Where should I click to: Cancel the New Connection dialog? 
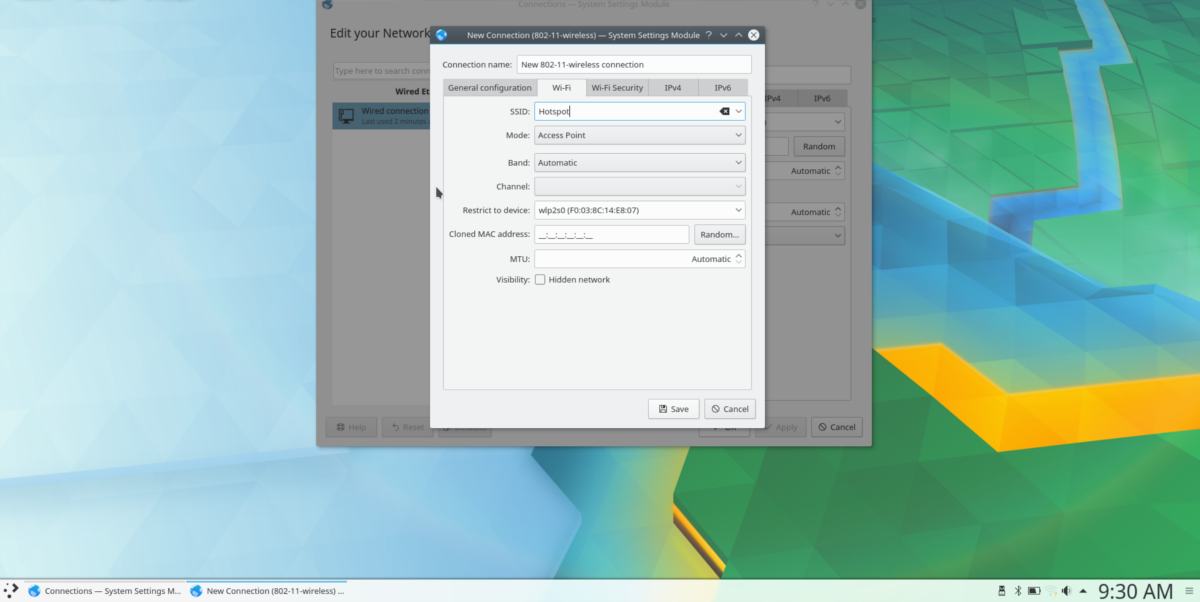[x=730, y=409]
